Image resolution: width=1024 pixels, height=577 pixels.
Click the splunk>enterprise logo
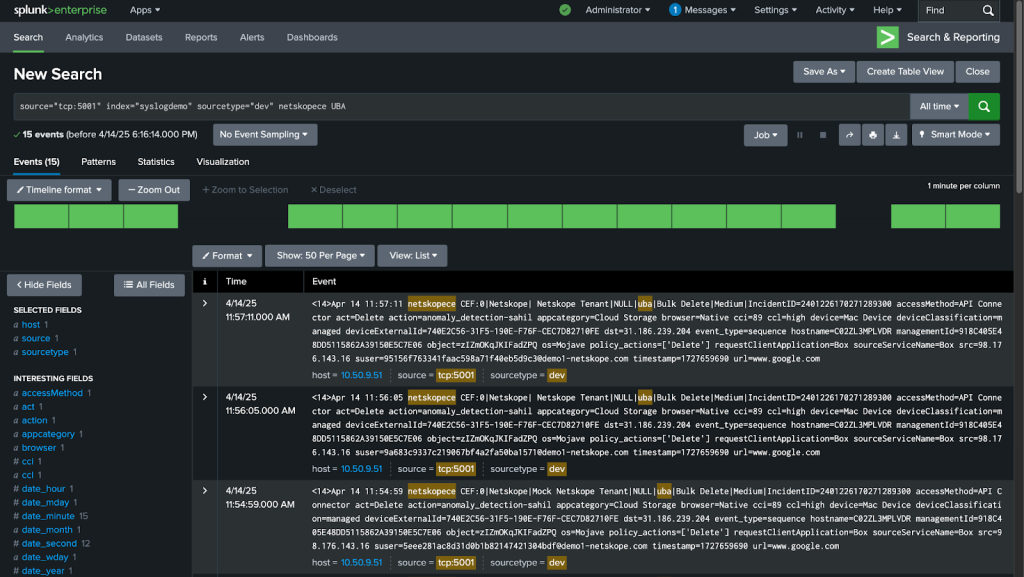(x=60, y=10)
